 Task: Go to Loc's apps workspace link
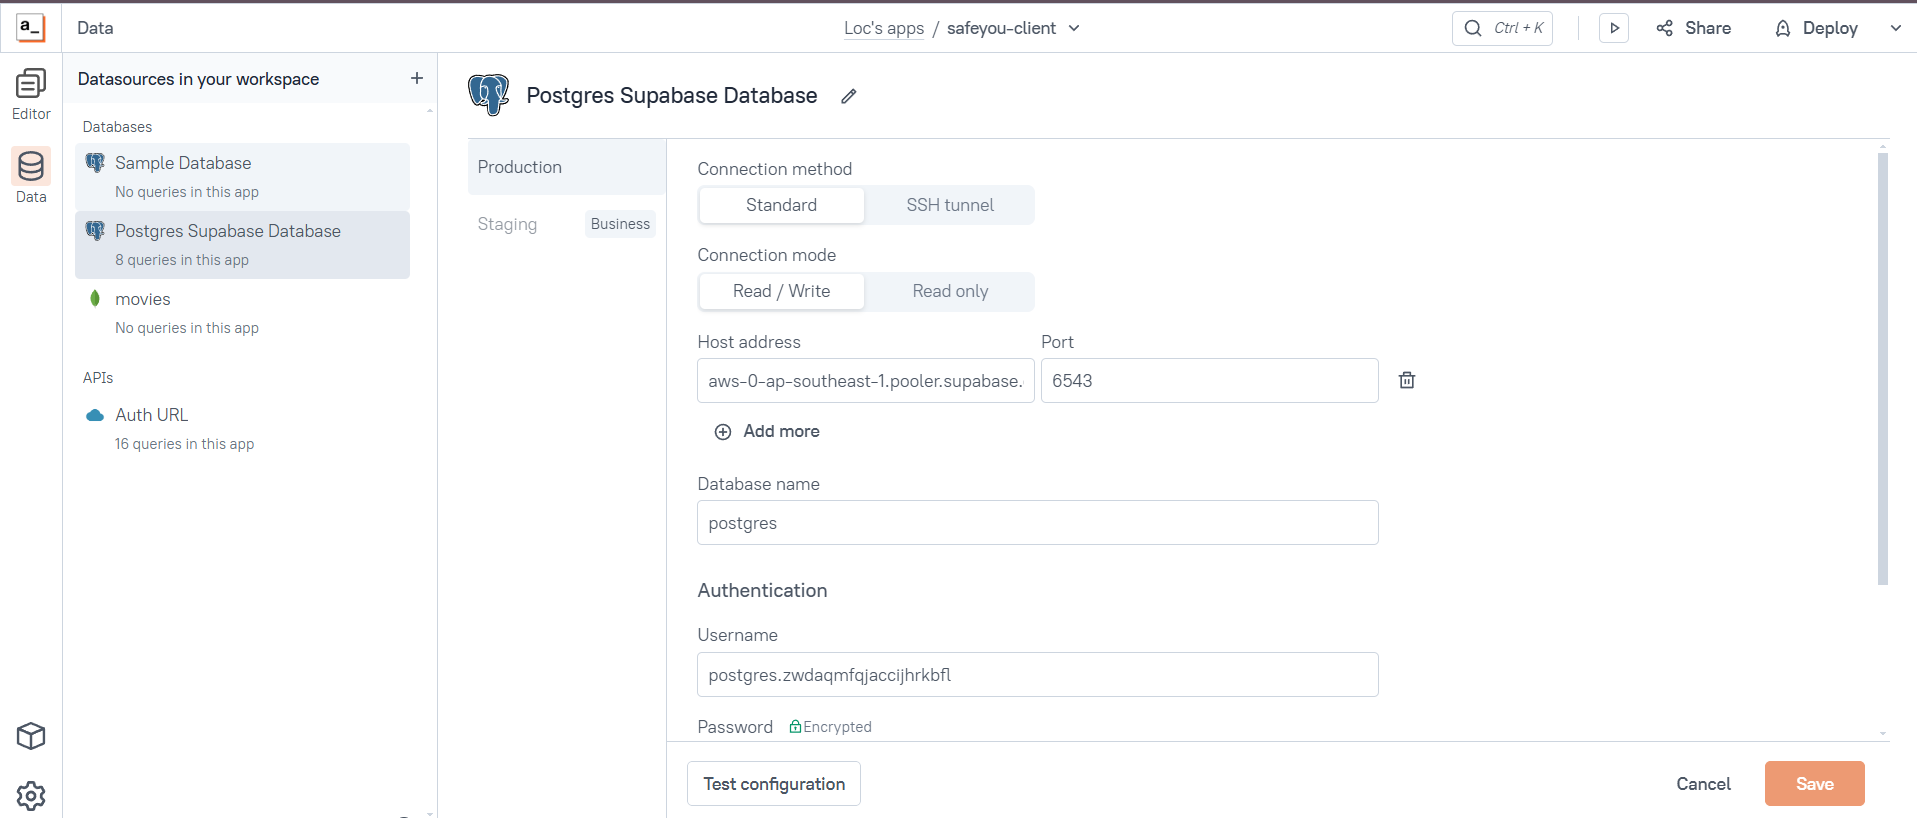click(x=884, y=28)
